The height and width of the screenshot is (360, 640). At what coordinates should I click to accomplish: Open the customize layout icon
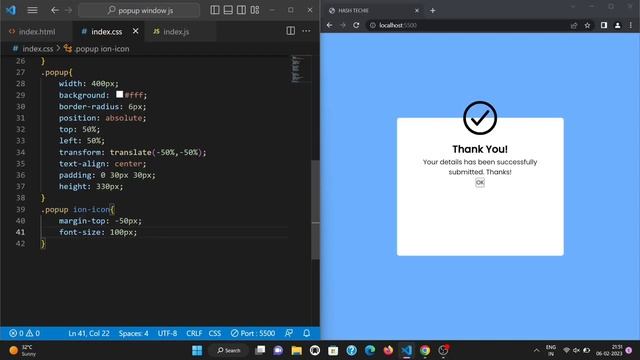coord(255,10)
